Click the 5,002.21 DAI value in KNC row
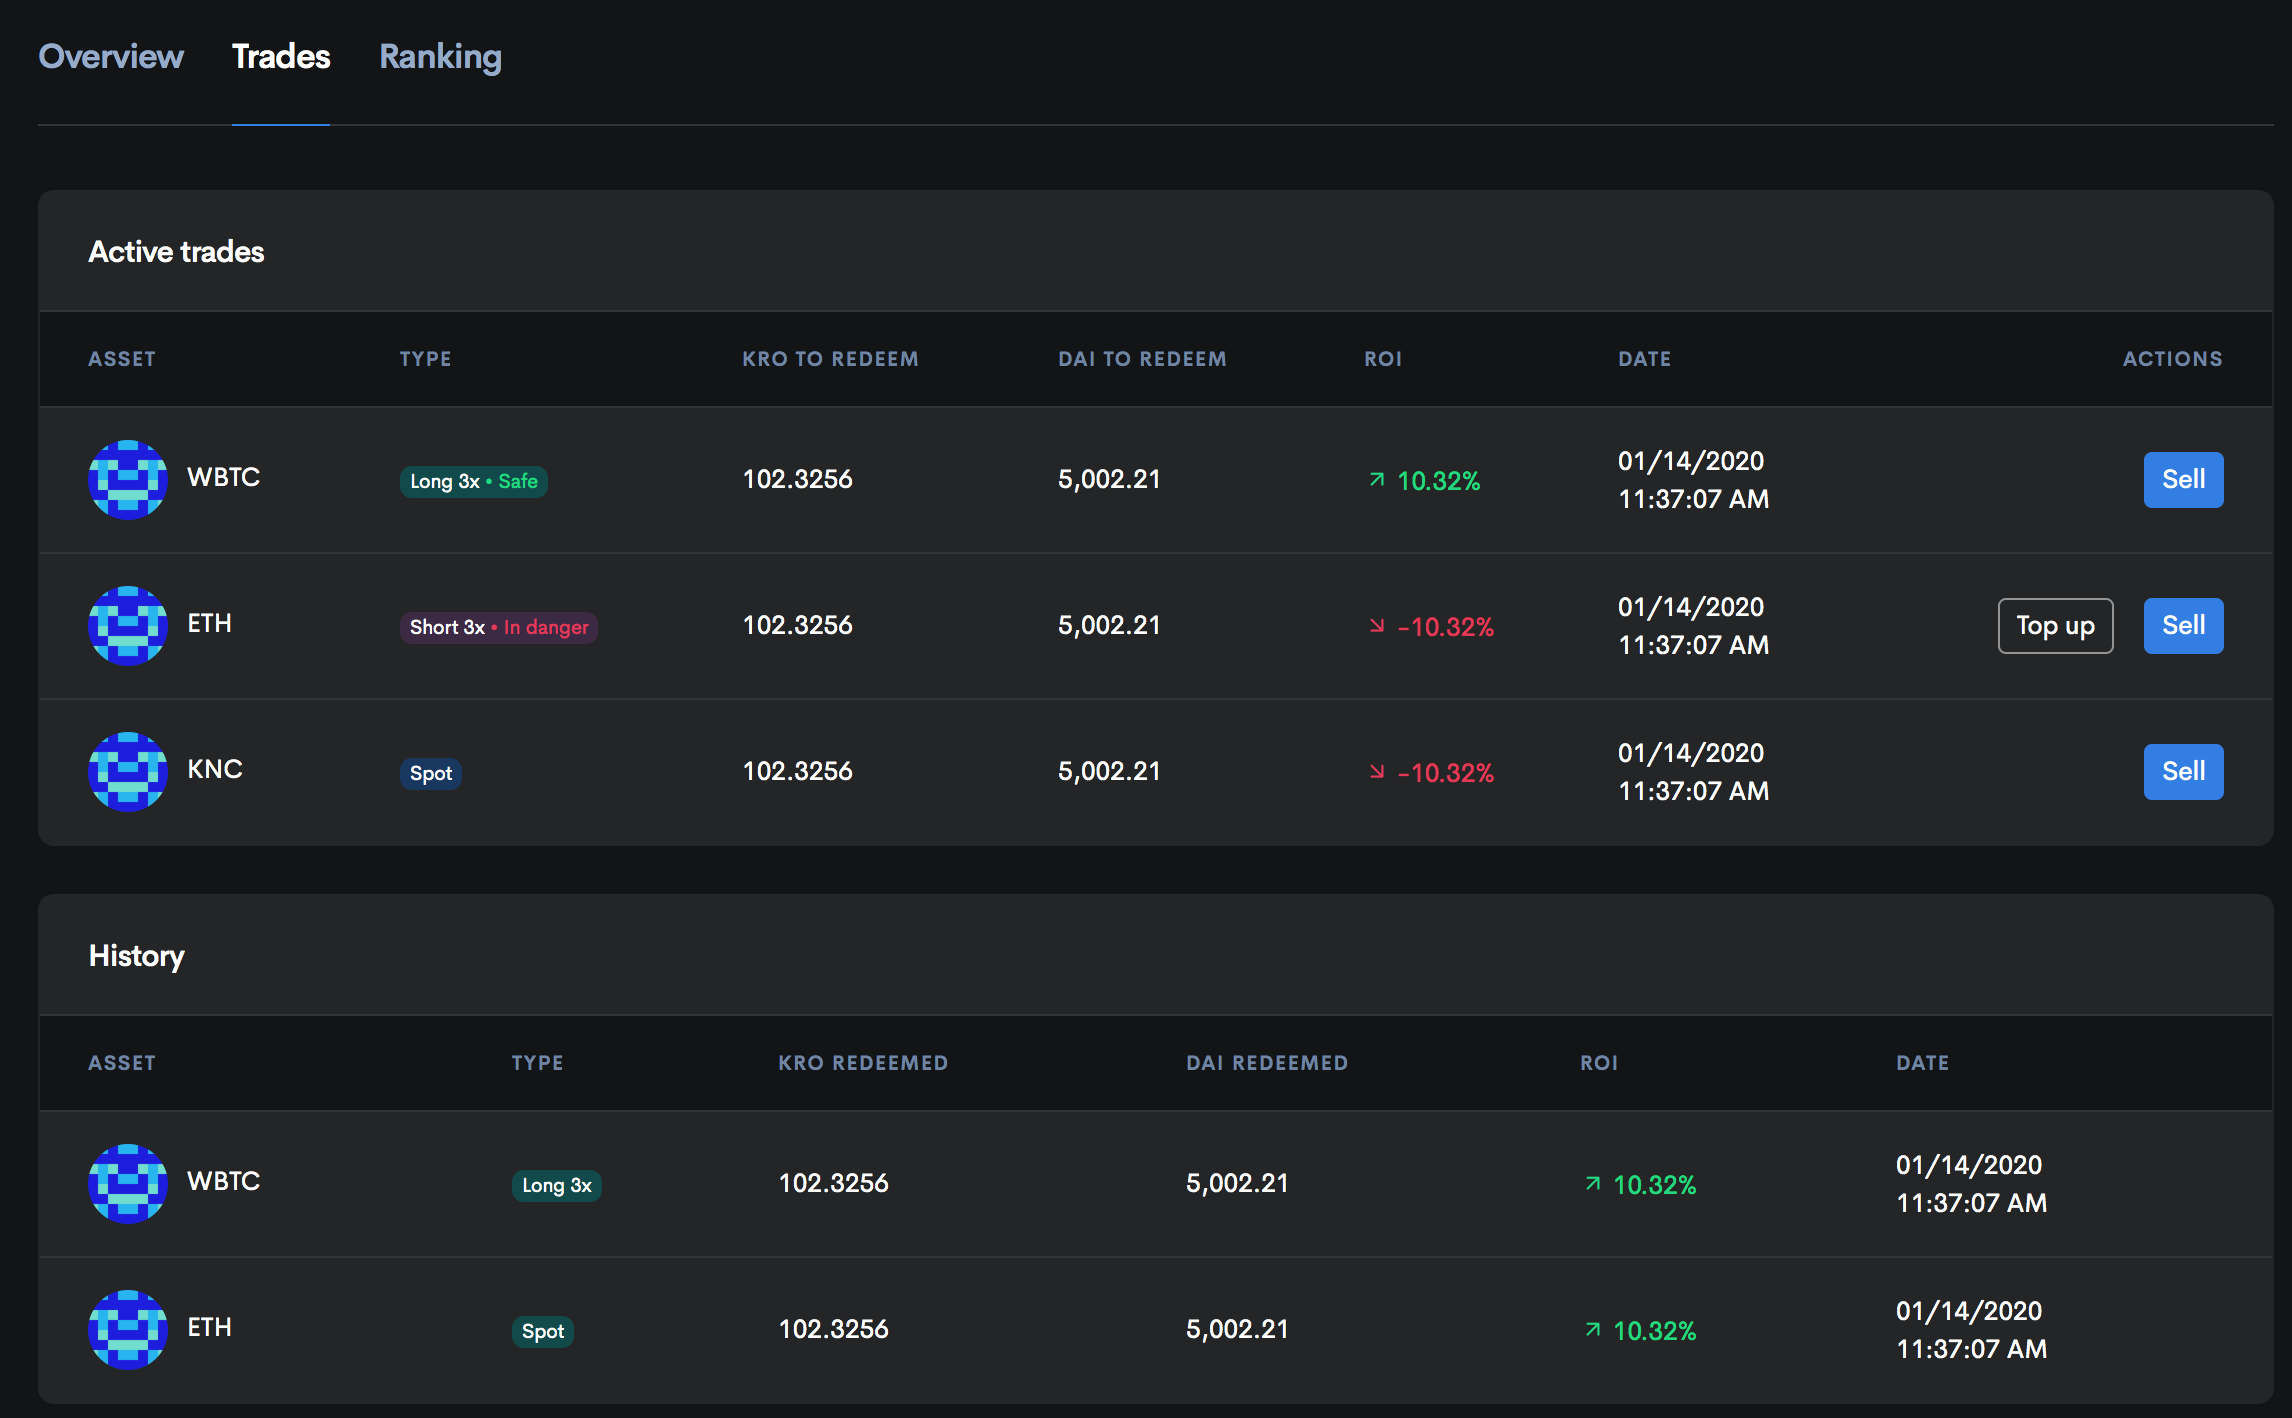The image size is (2292, 1418). tap(1109, 771)
